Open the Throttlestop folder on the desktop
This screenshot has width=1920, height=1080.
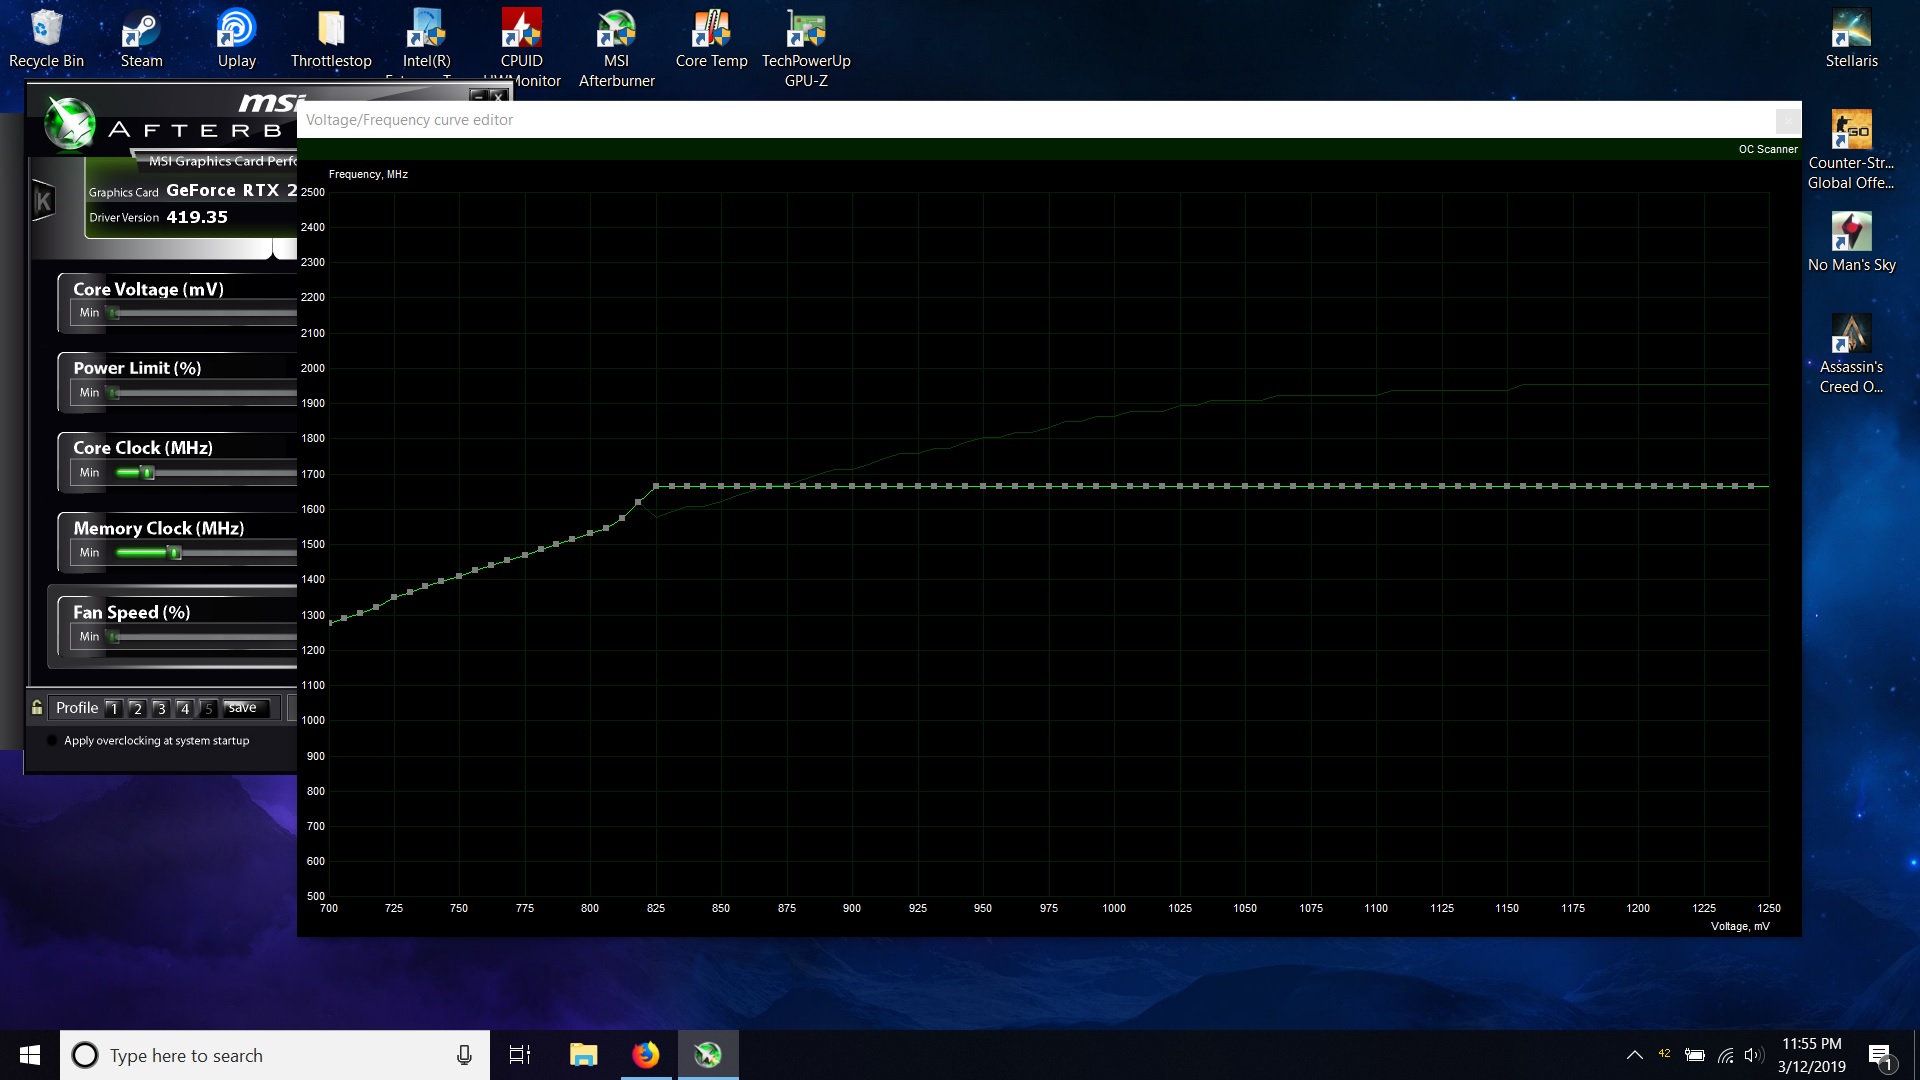331,40
